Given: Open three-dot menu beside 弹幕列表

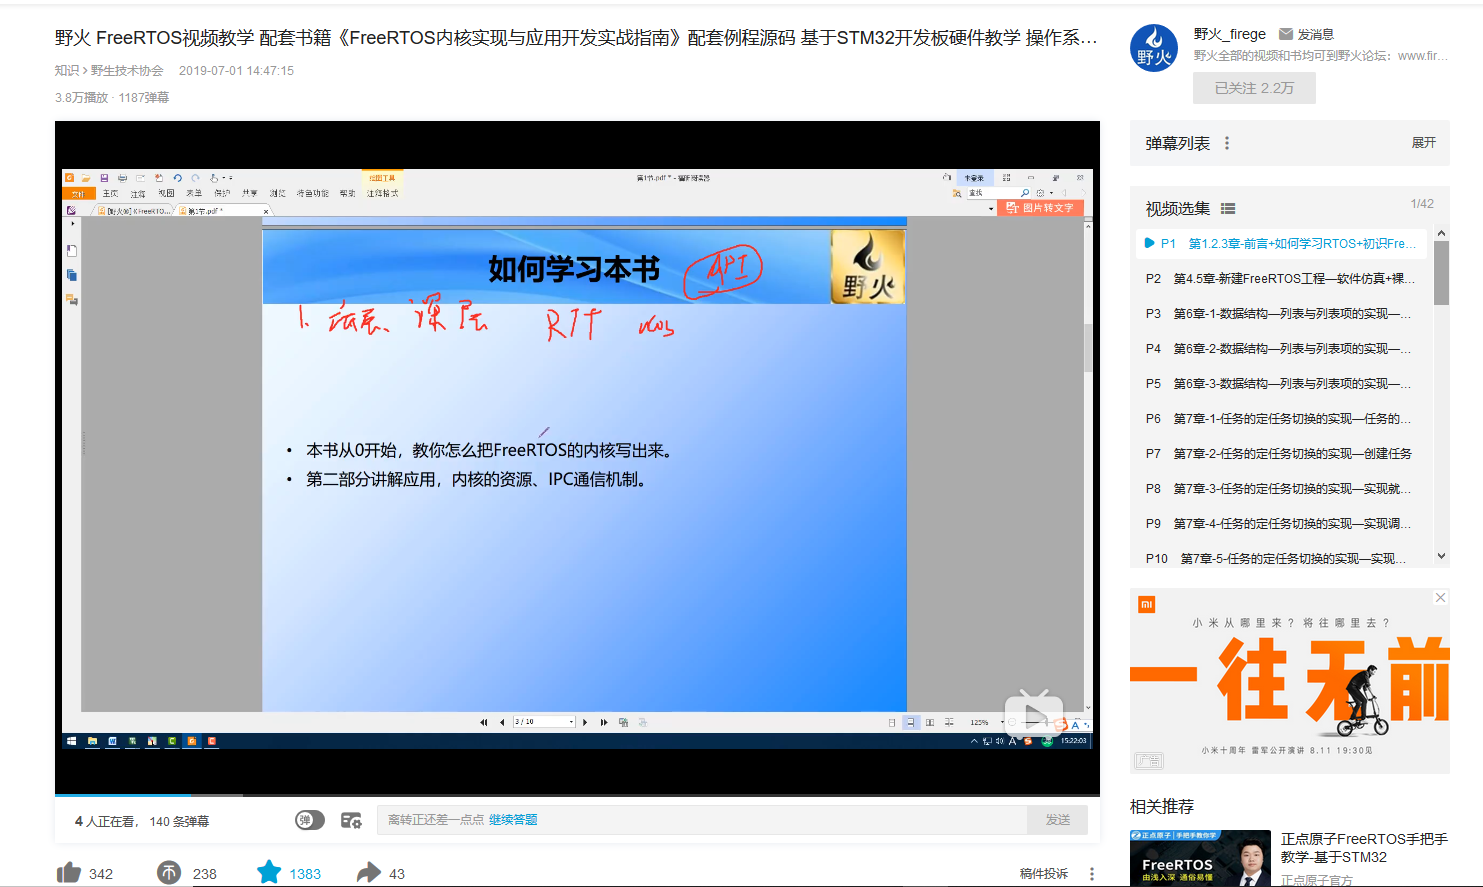Looking at the screenshot, I should click(1227, 143).
